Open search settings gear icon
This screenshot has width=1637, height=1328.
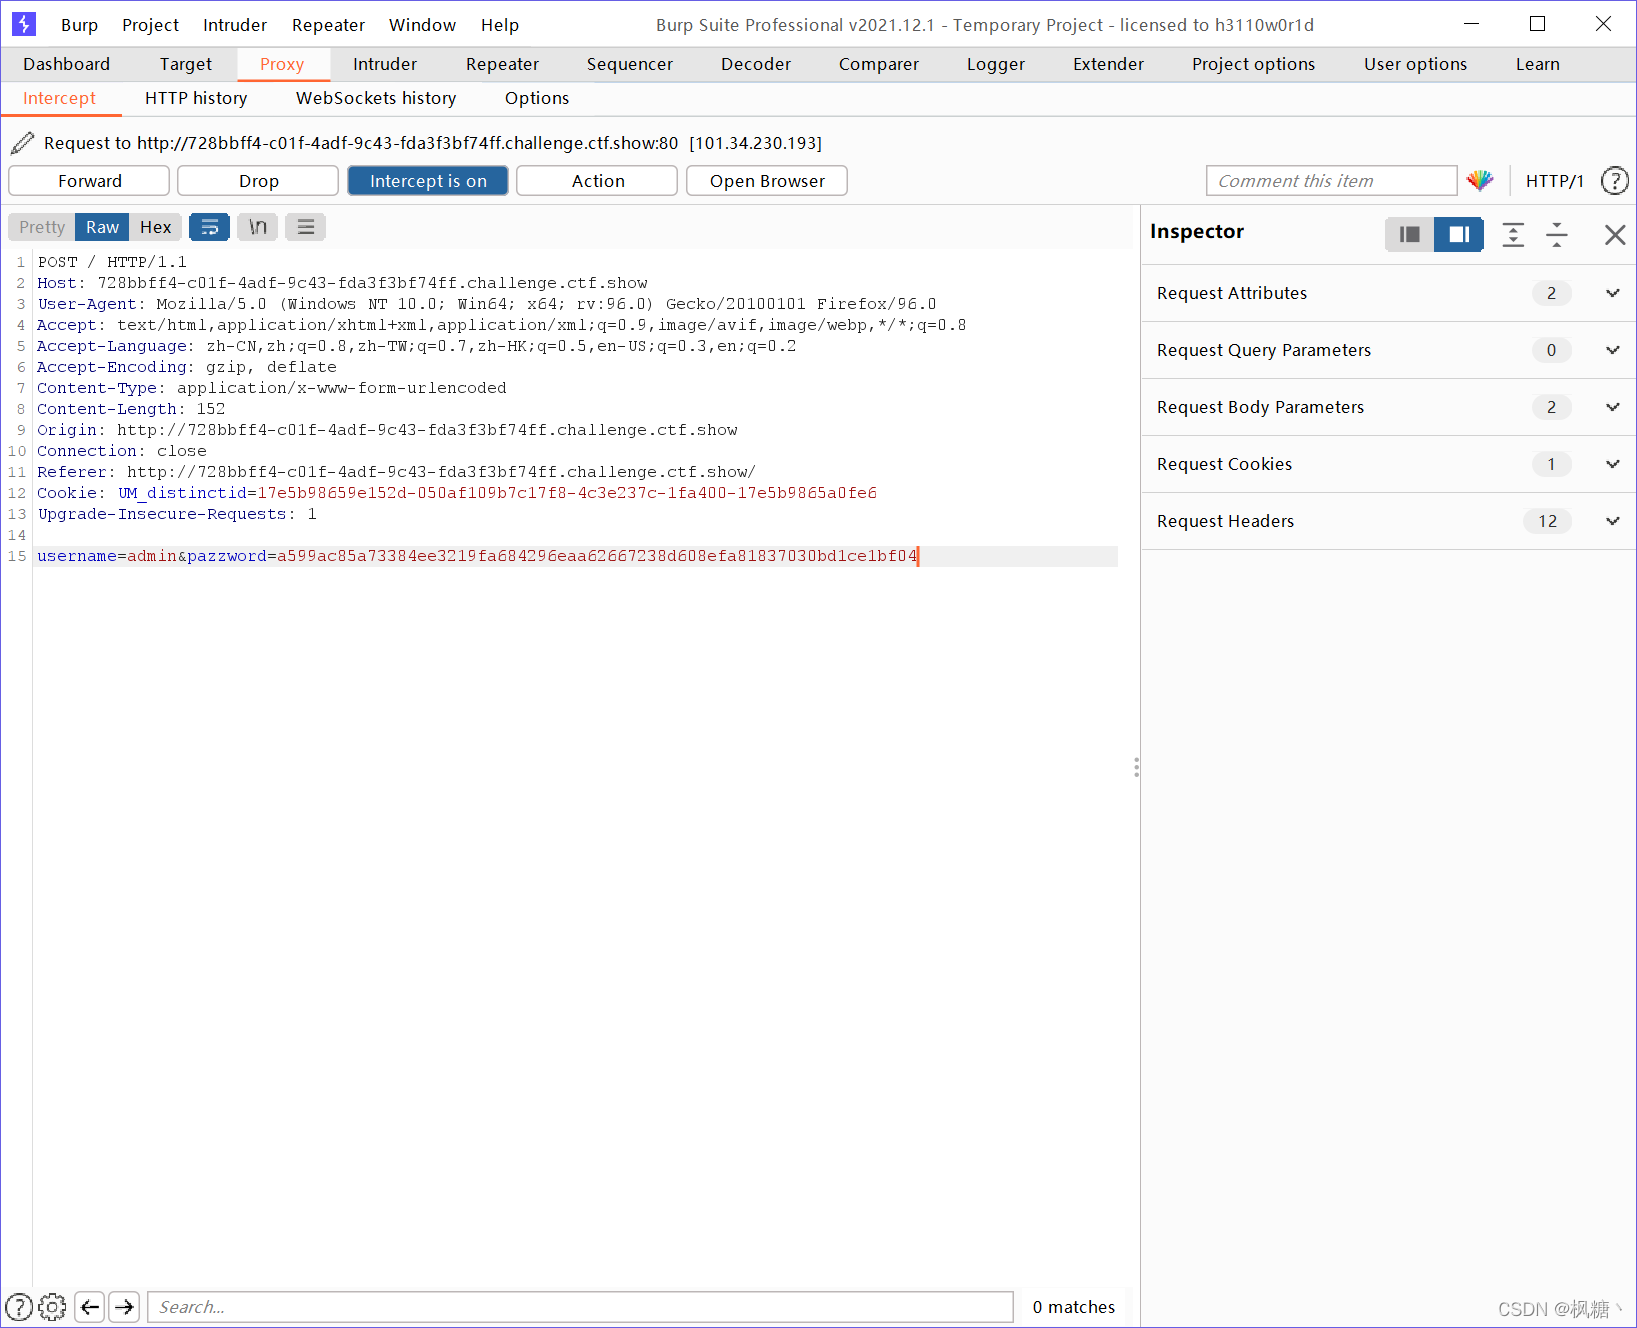(52, 1307)
